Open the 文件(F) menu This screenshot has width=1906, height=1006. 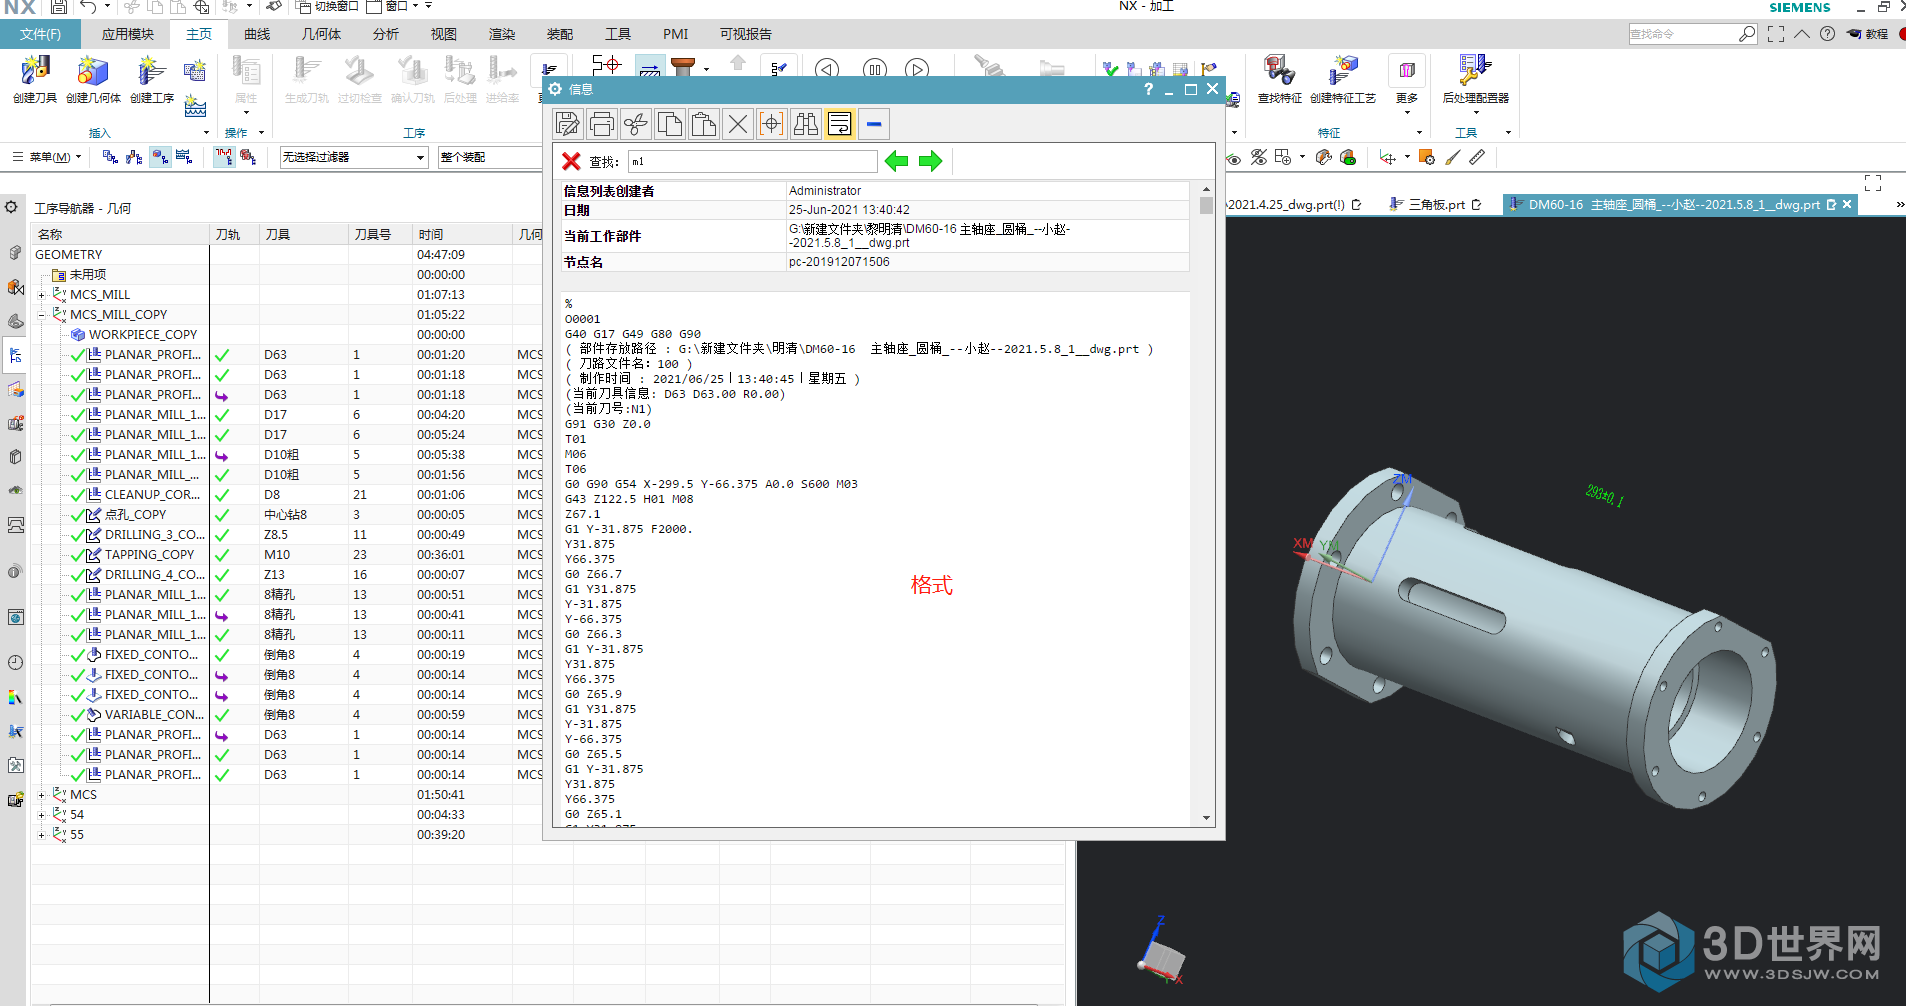[40, 34]
